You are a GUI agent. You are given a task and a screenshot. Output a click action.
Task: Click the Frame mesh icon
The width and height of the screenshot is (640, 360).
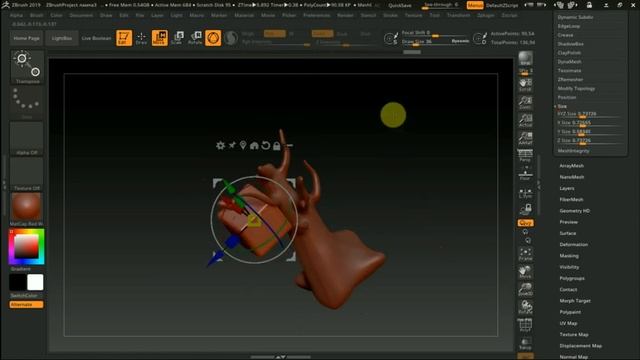click(525, 254)
